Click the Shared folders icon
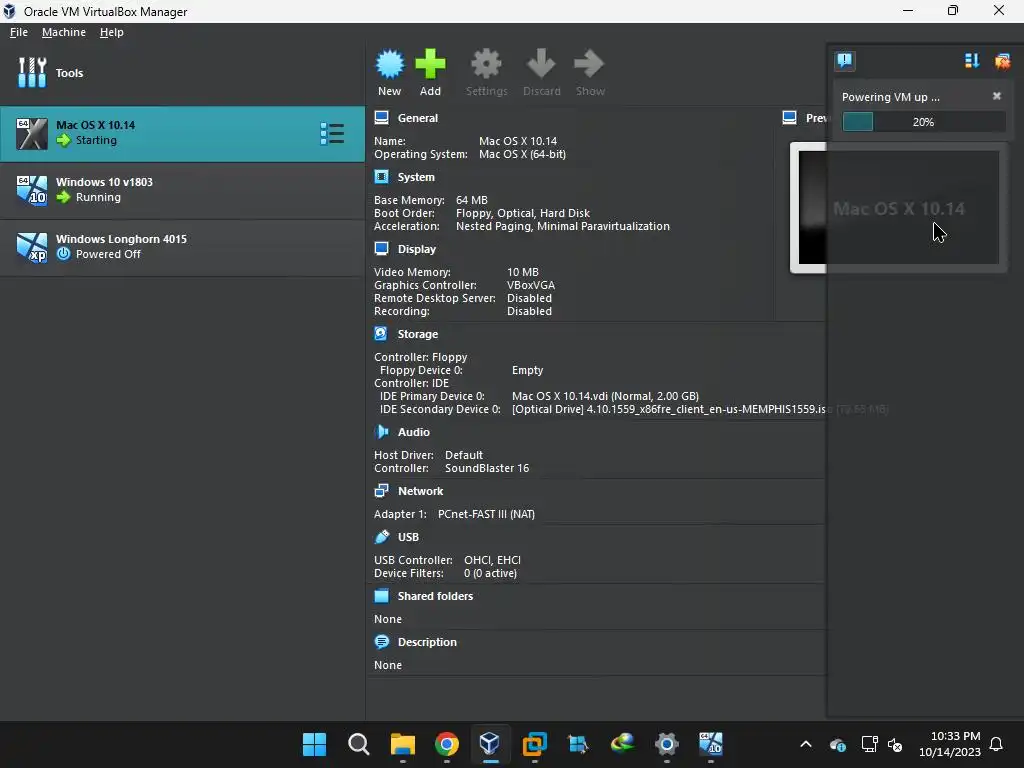The height and width of the screenshot is (768, 1024). (x=381, y=596)
